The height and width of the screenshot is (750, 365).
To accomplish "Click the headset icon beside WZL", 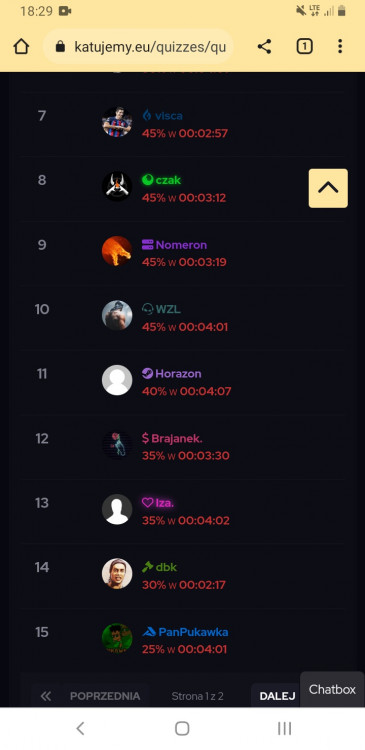I will point(147,309).
